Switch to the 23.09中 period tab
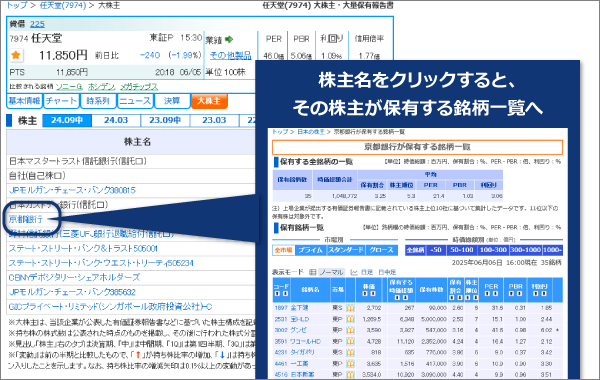Screen dimensions: 600x380 (165, 120)
